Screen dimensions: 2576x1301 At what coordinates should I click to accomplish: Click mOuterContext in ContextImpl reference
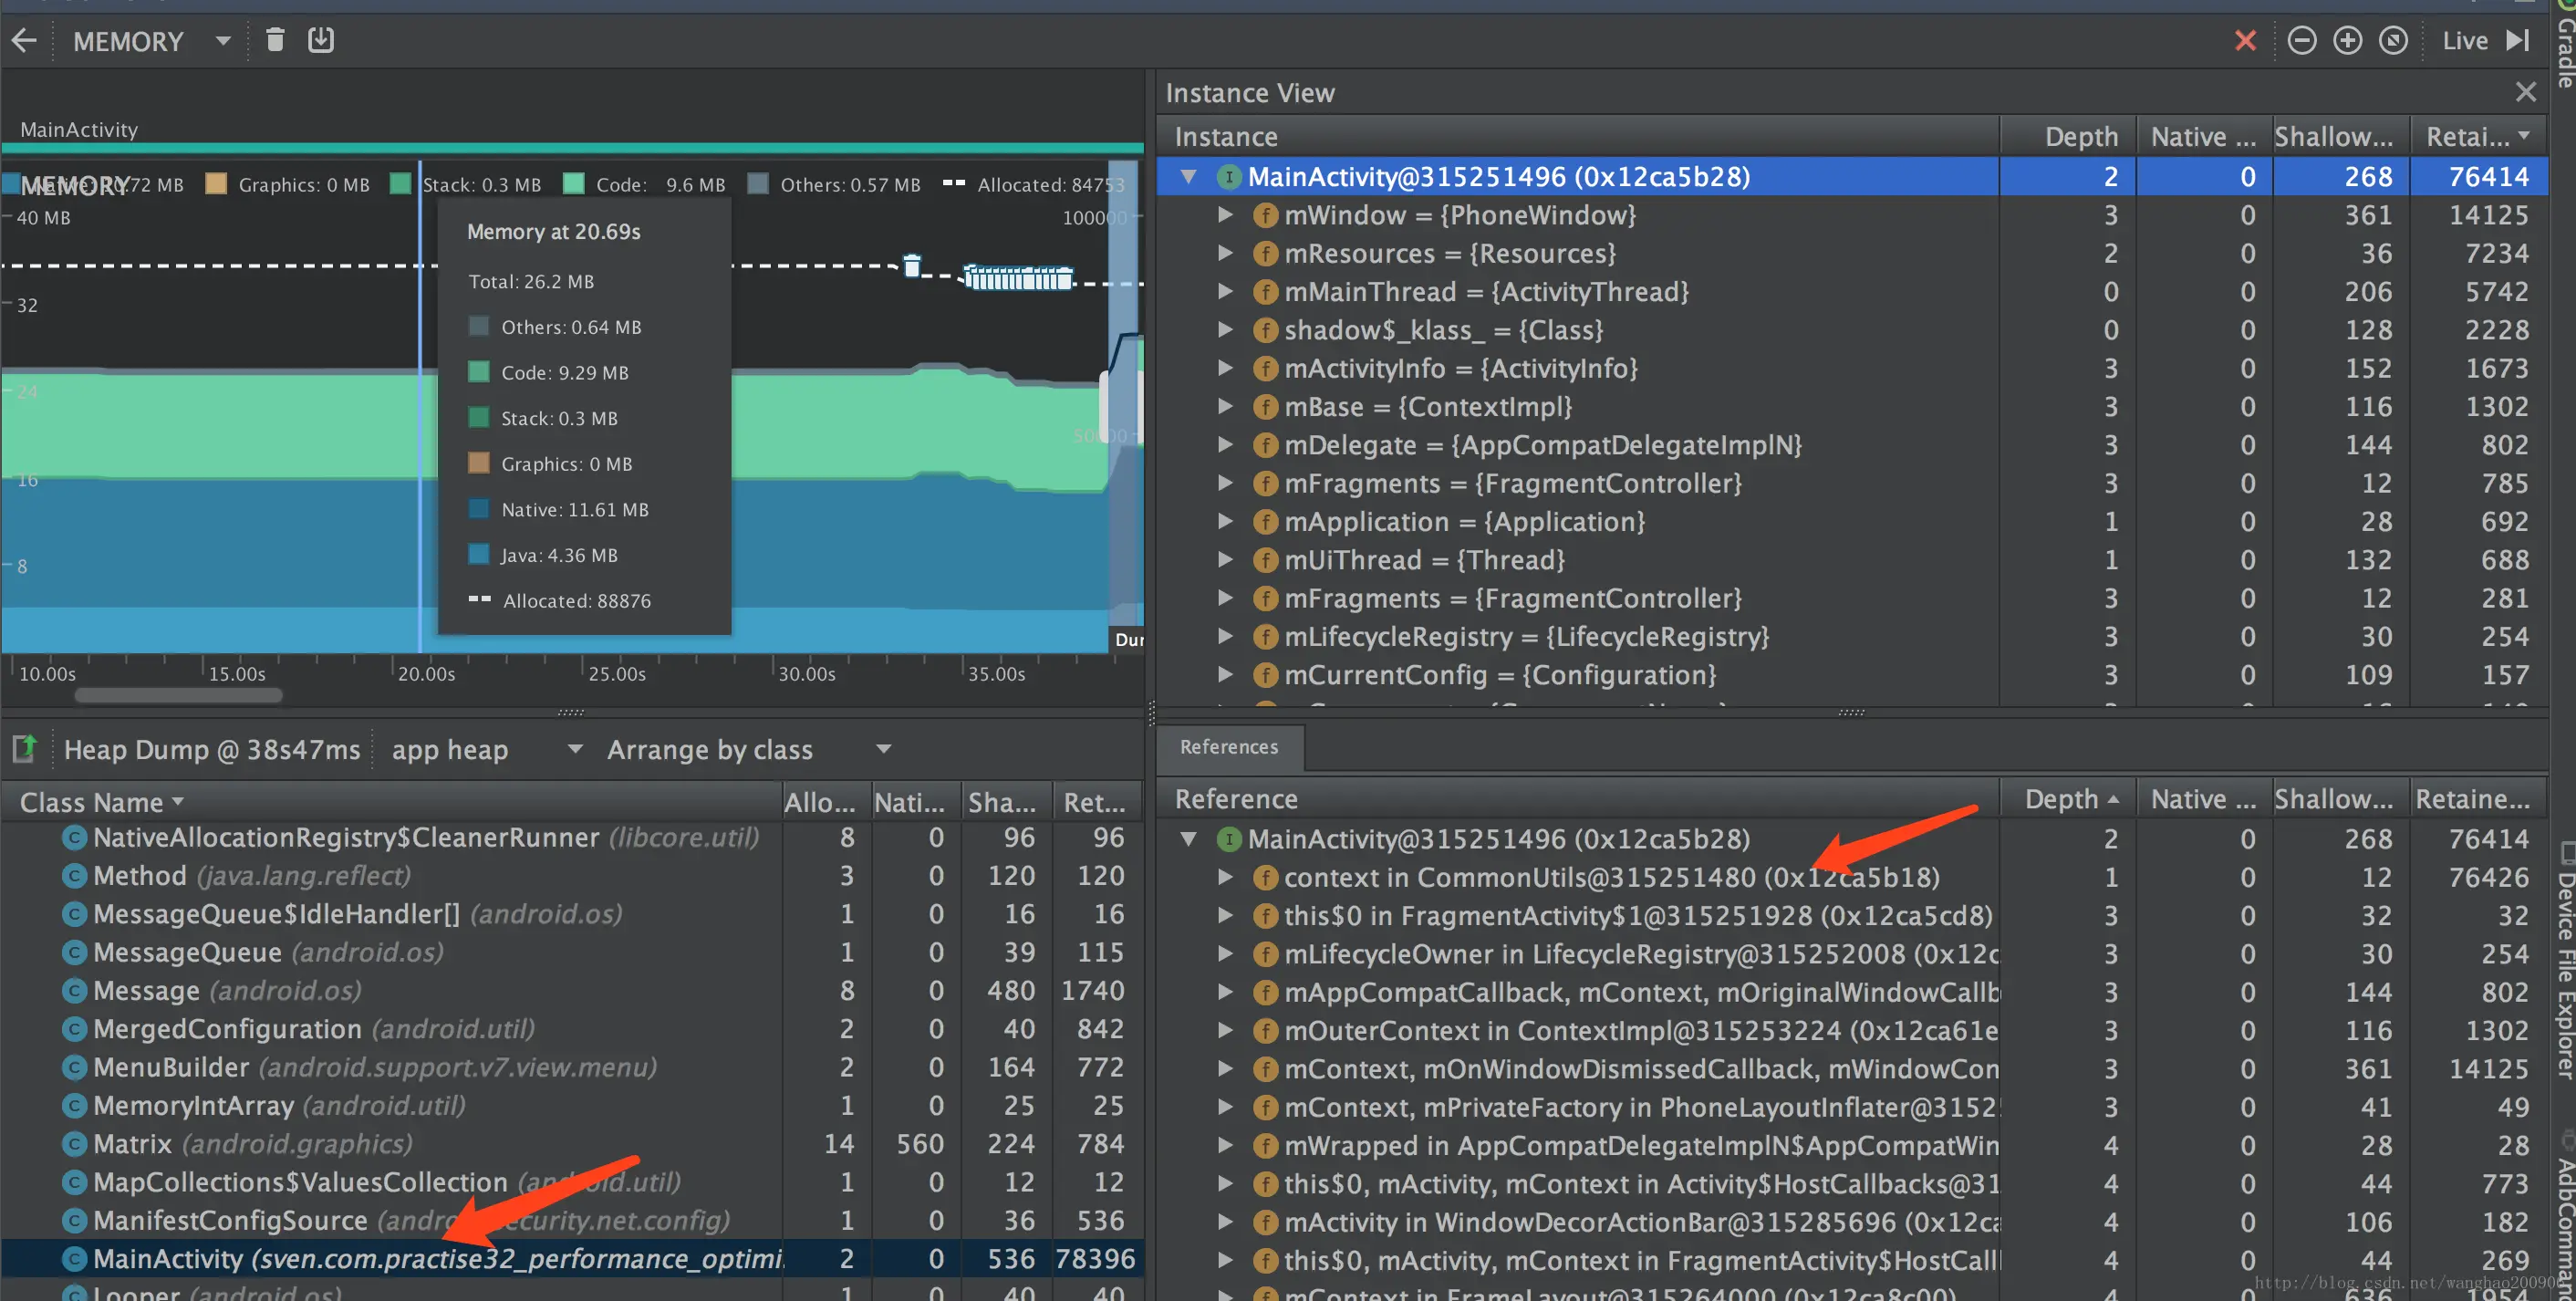pyautogui.click(x=1852, y=1030)
